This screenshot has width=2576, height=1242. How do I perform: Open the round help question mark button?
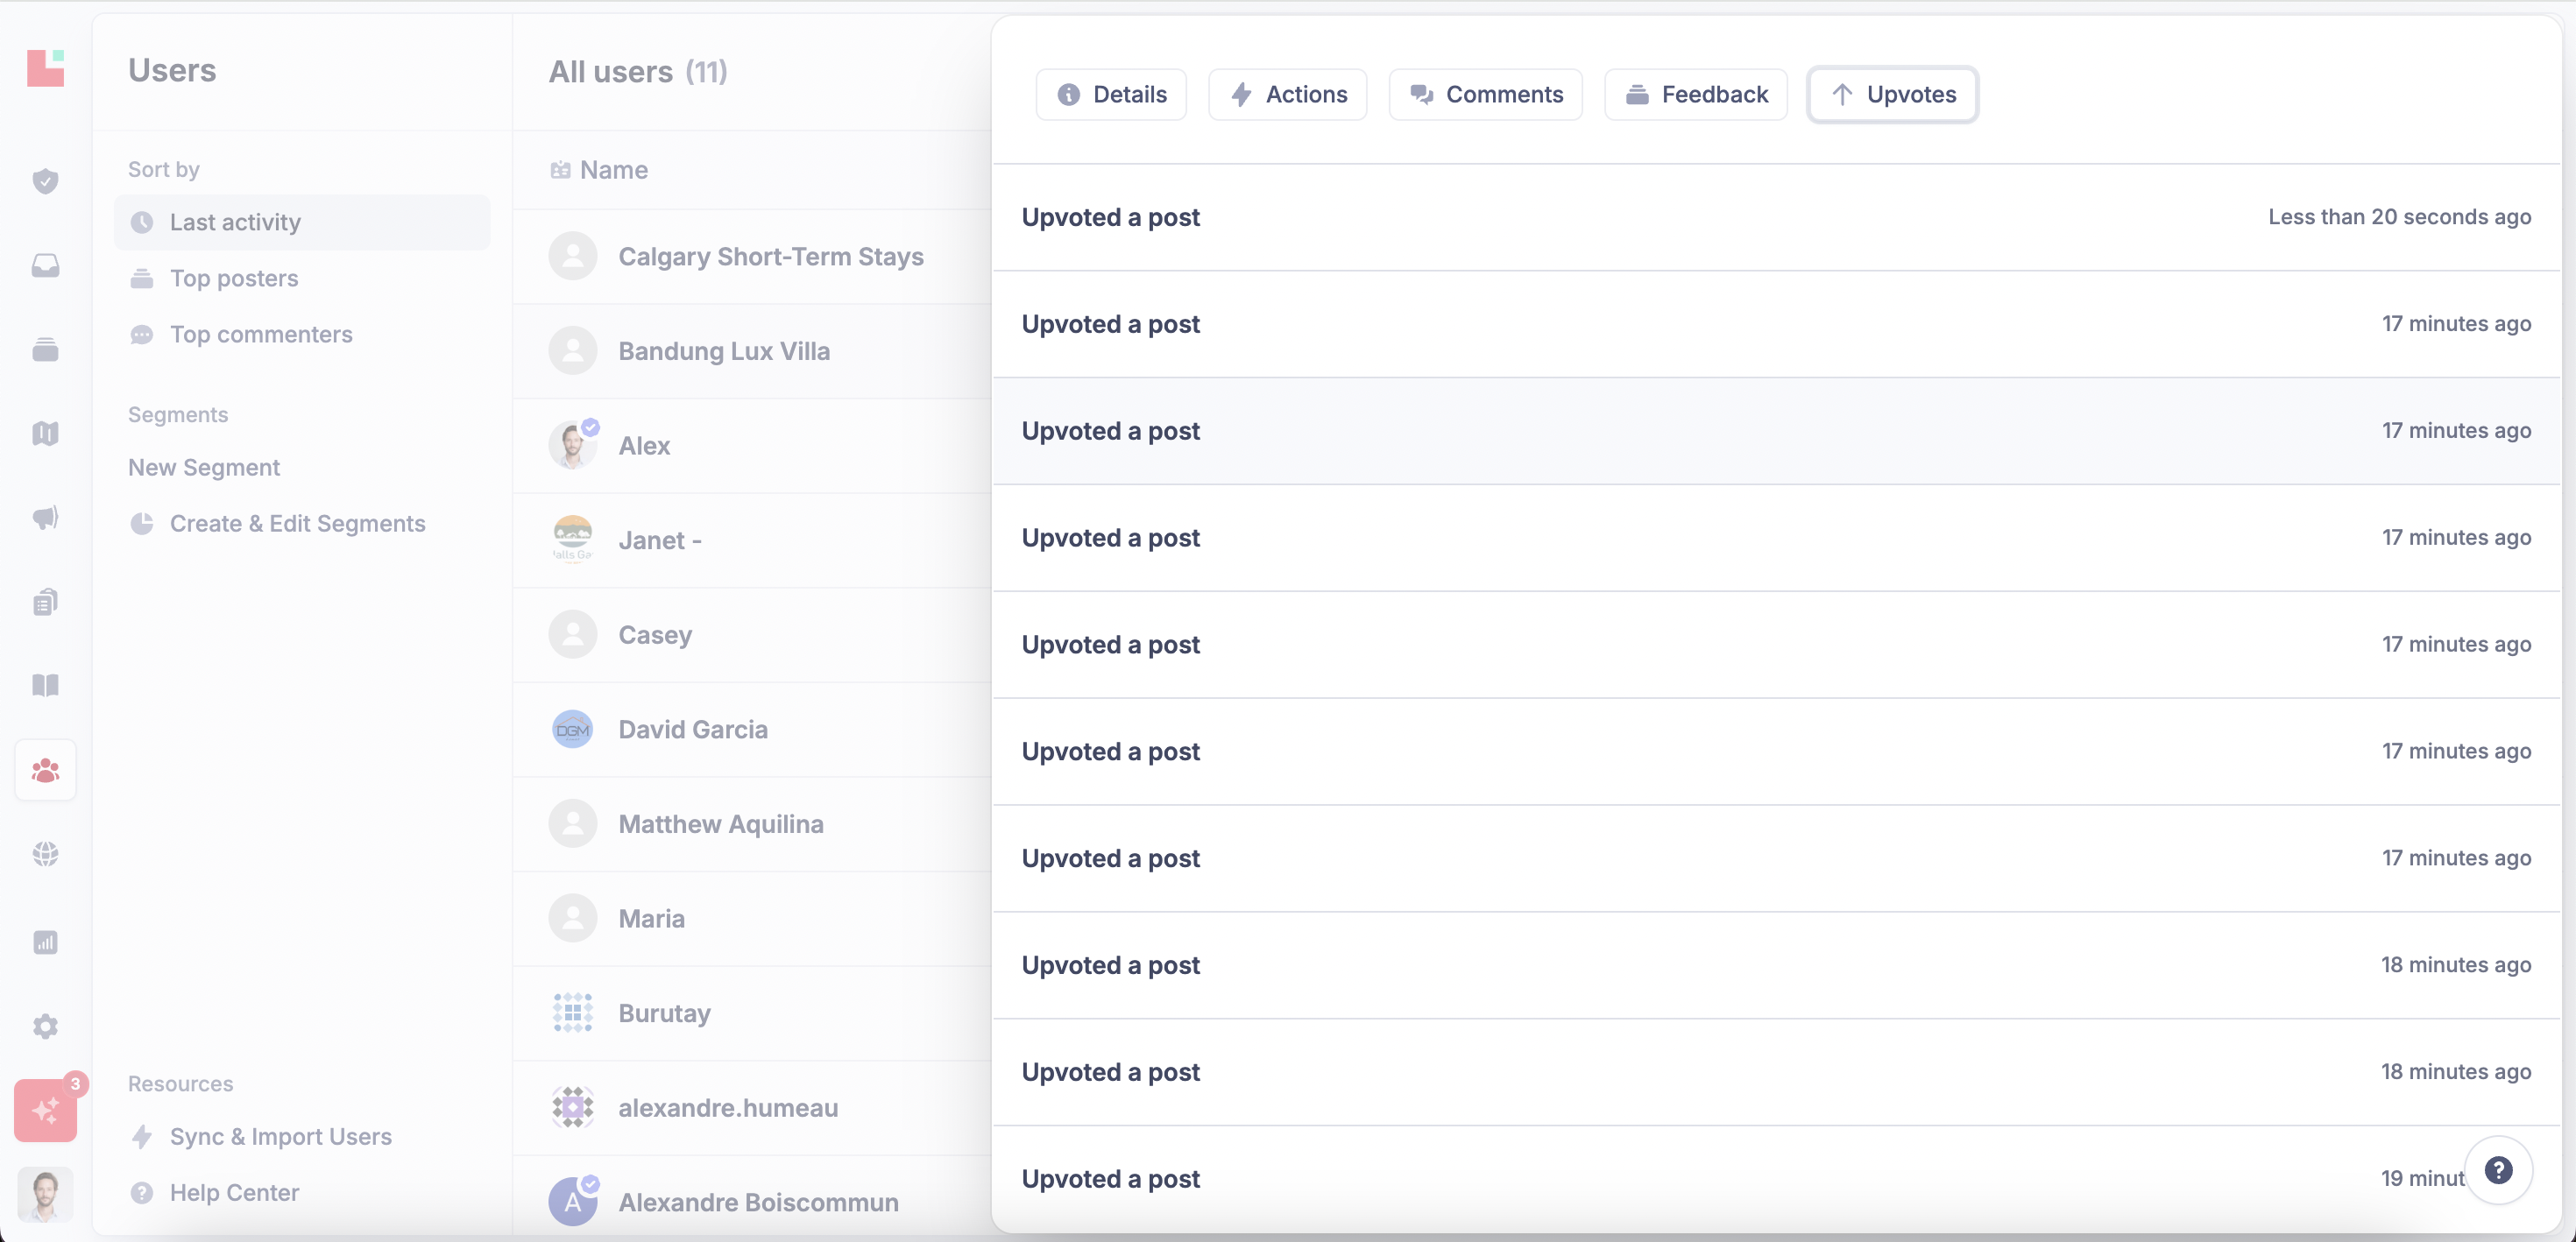pyautogui.click(x=2497, y=1170)
